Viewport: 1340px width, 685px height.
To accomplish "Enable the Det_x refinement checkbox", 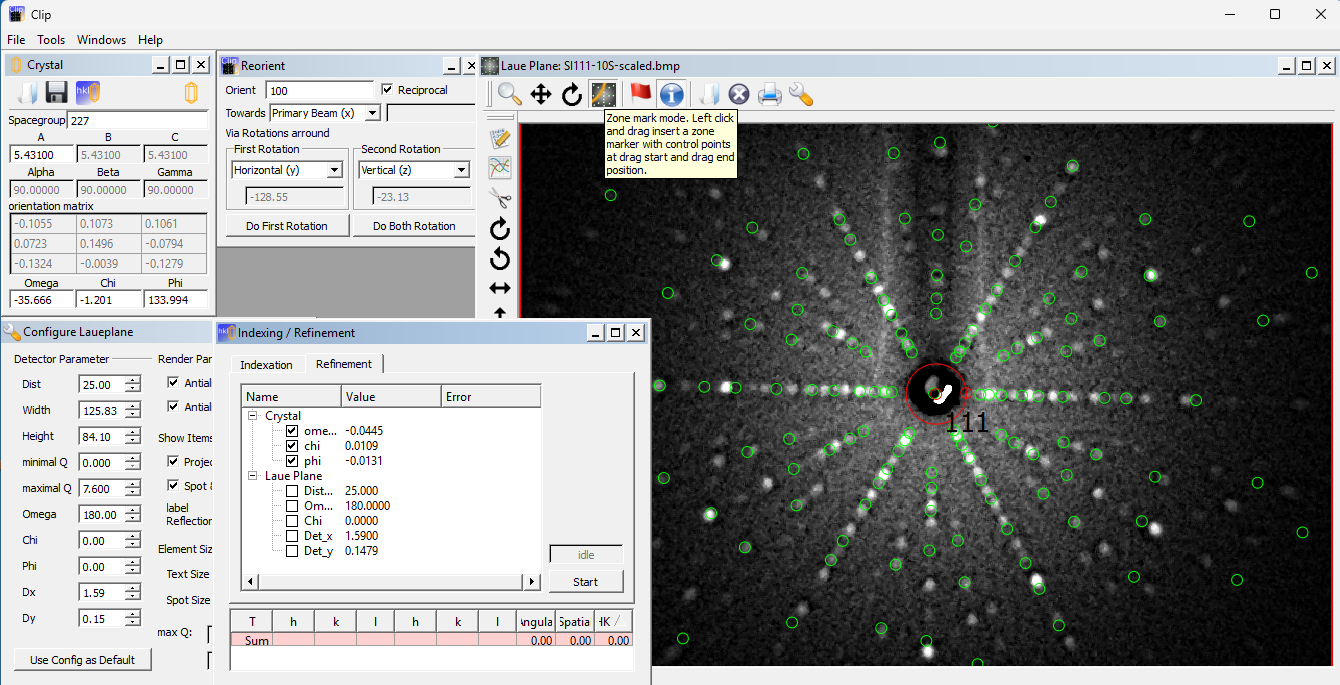I will tap(292, 536).
